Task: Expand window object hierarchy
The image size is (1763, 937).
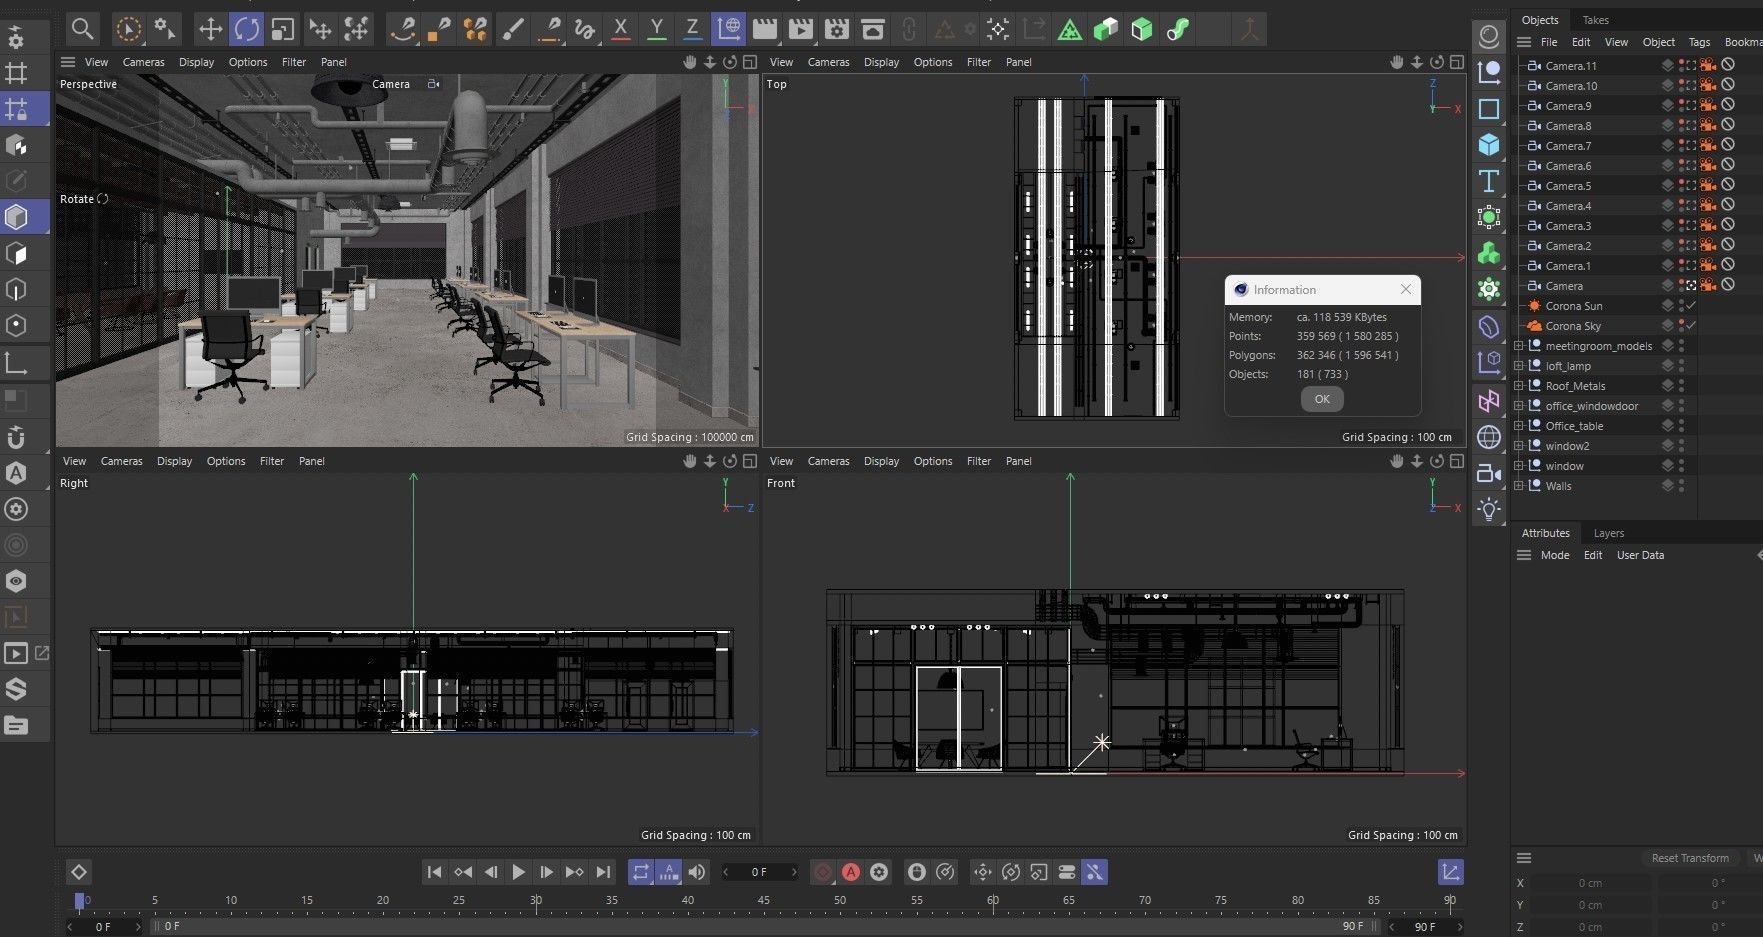Action: coord(1519,466)
